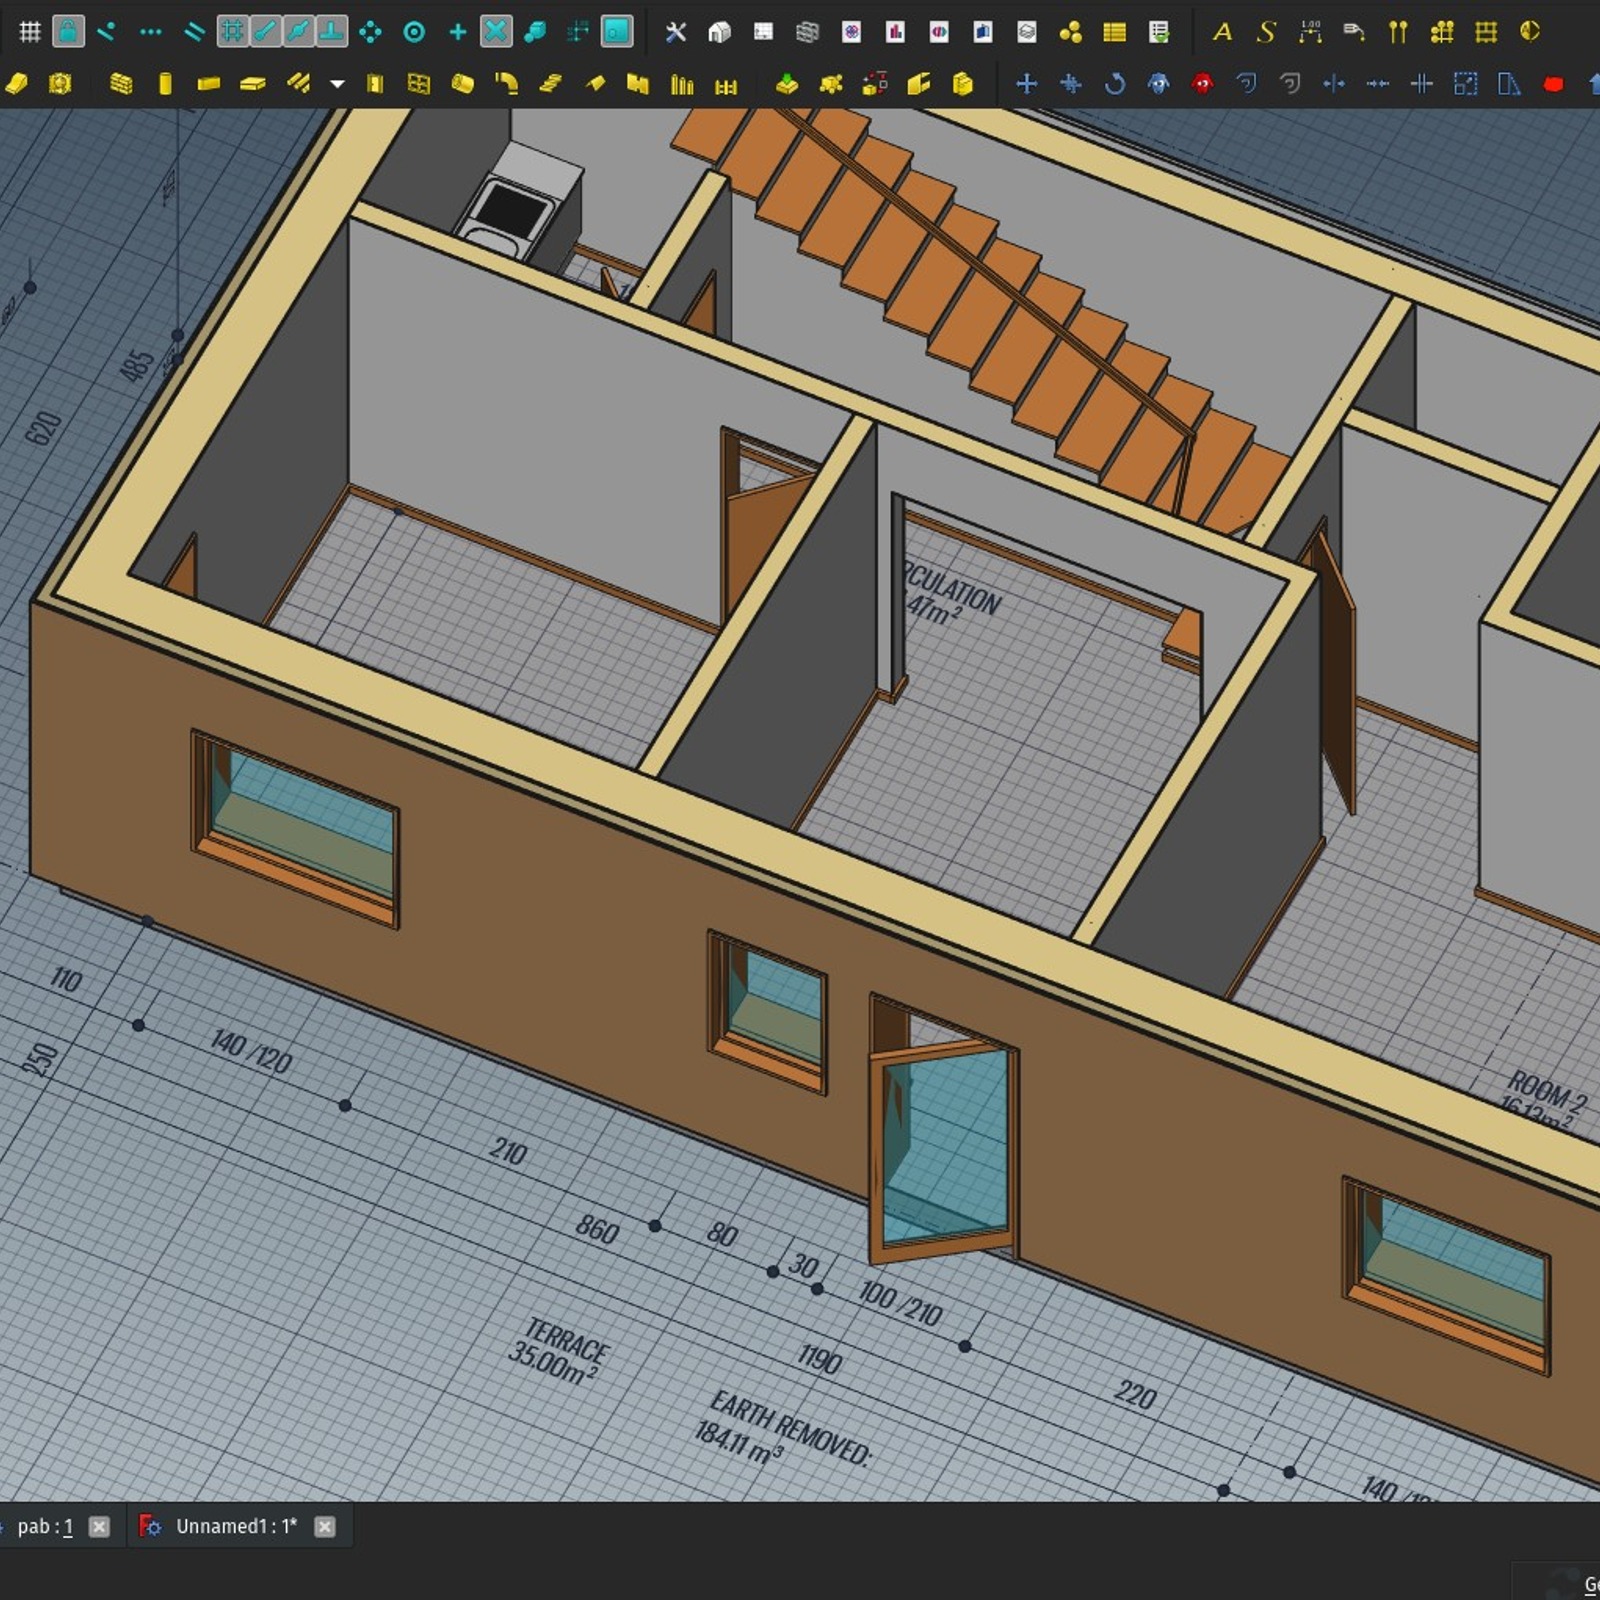
Task: Toggle snap to endpoint button
Action: tap(265, 32)
